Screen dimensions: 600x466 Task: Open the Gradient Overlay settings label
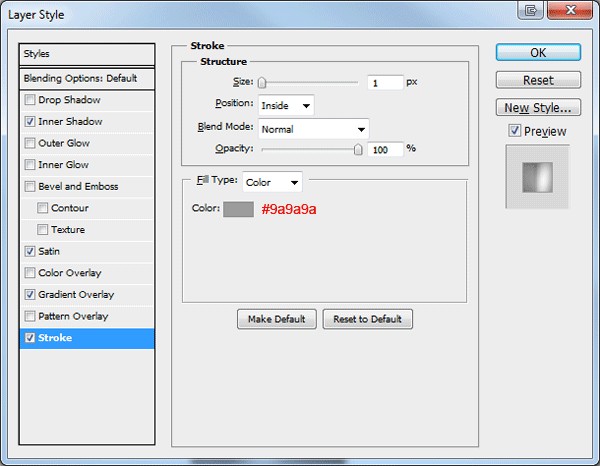(76, 295)
